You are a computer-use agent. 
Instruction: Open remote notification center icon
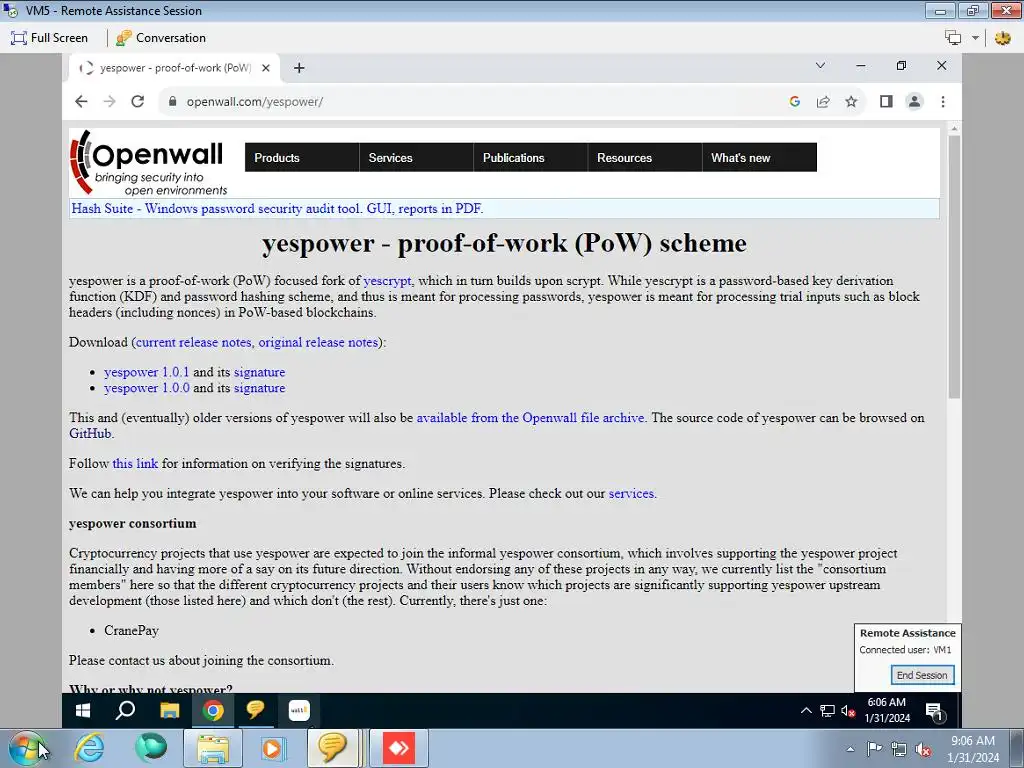934,712
